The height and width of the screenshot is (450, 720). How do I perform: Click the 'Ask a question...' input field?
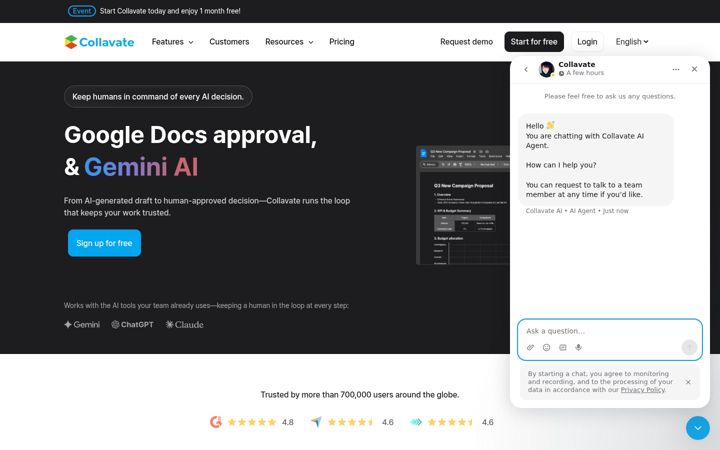pyautogui.click(x=610, y=331)
